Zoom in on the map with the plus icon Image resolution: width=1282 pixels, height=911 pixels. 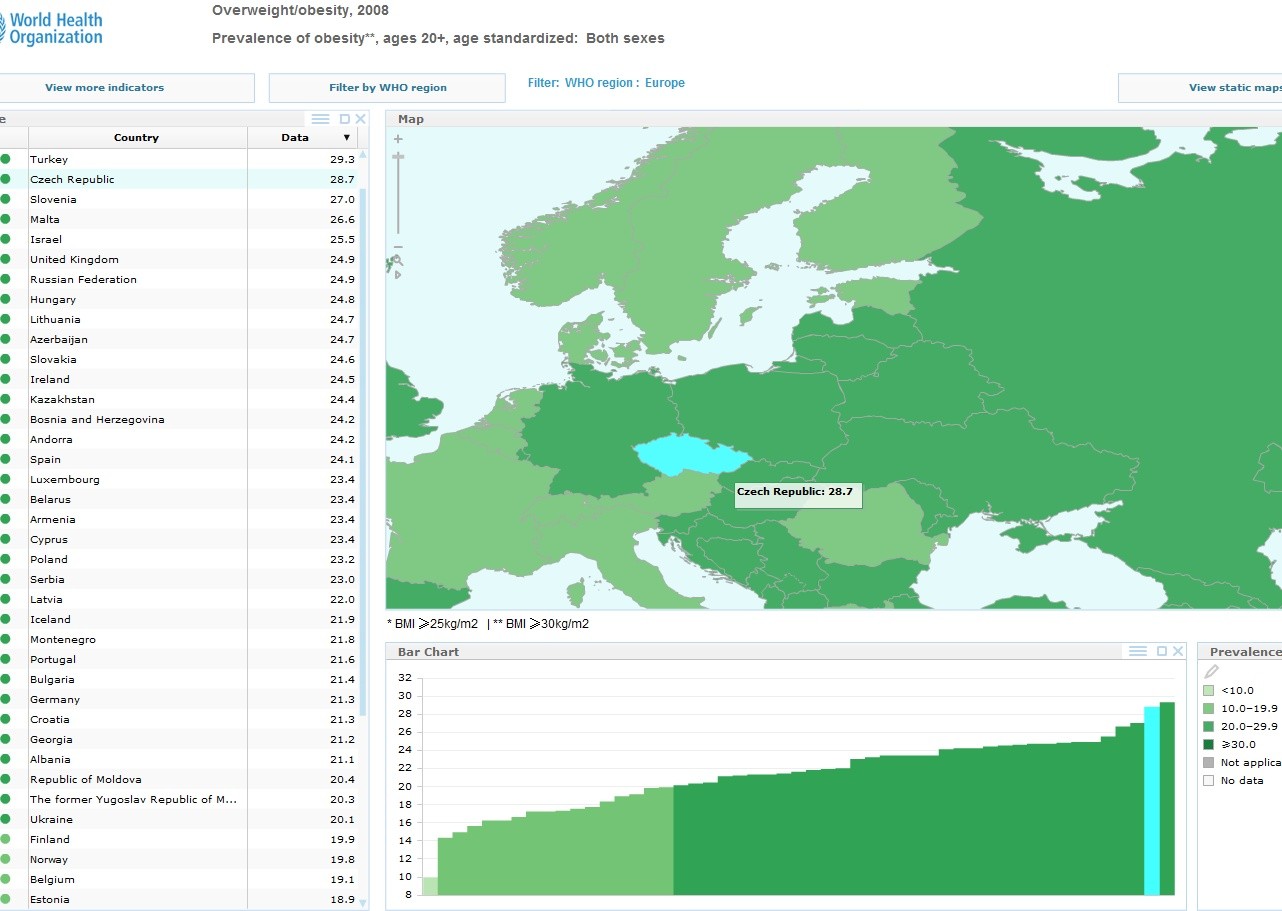398,139
